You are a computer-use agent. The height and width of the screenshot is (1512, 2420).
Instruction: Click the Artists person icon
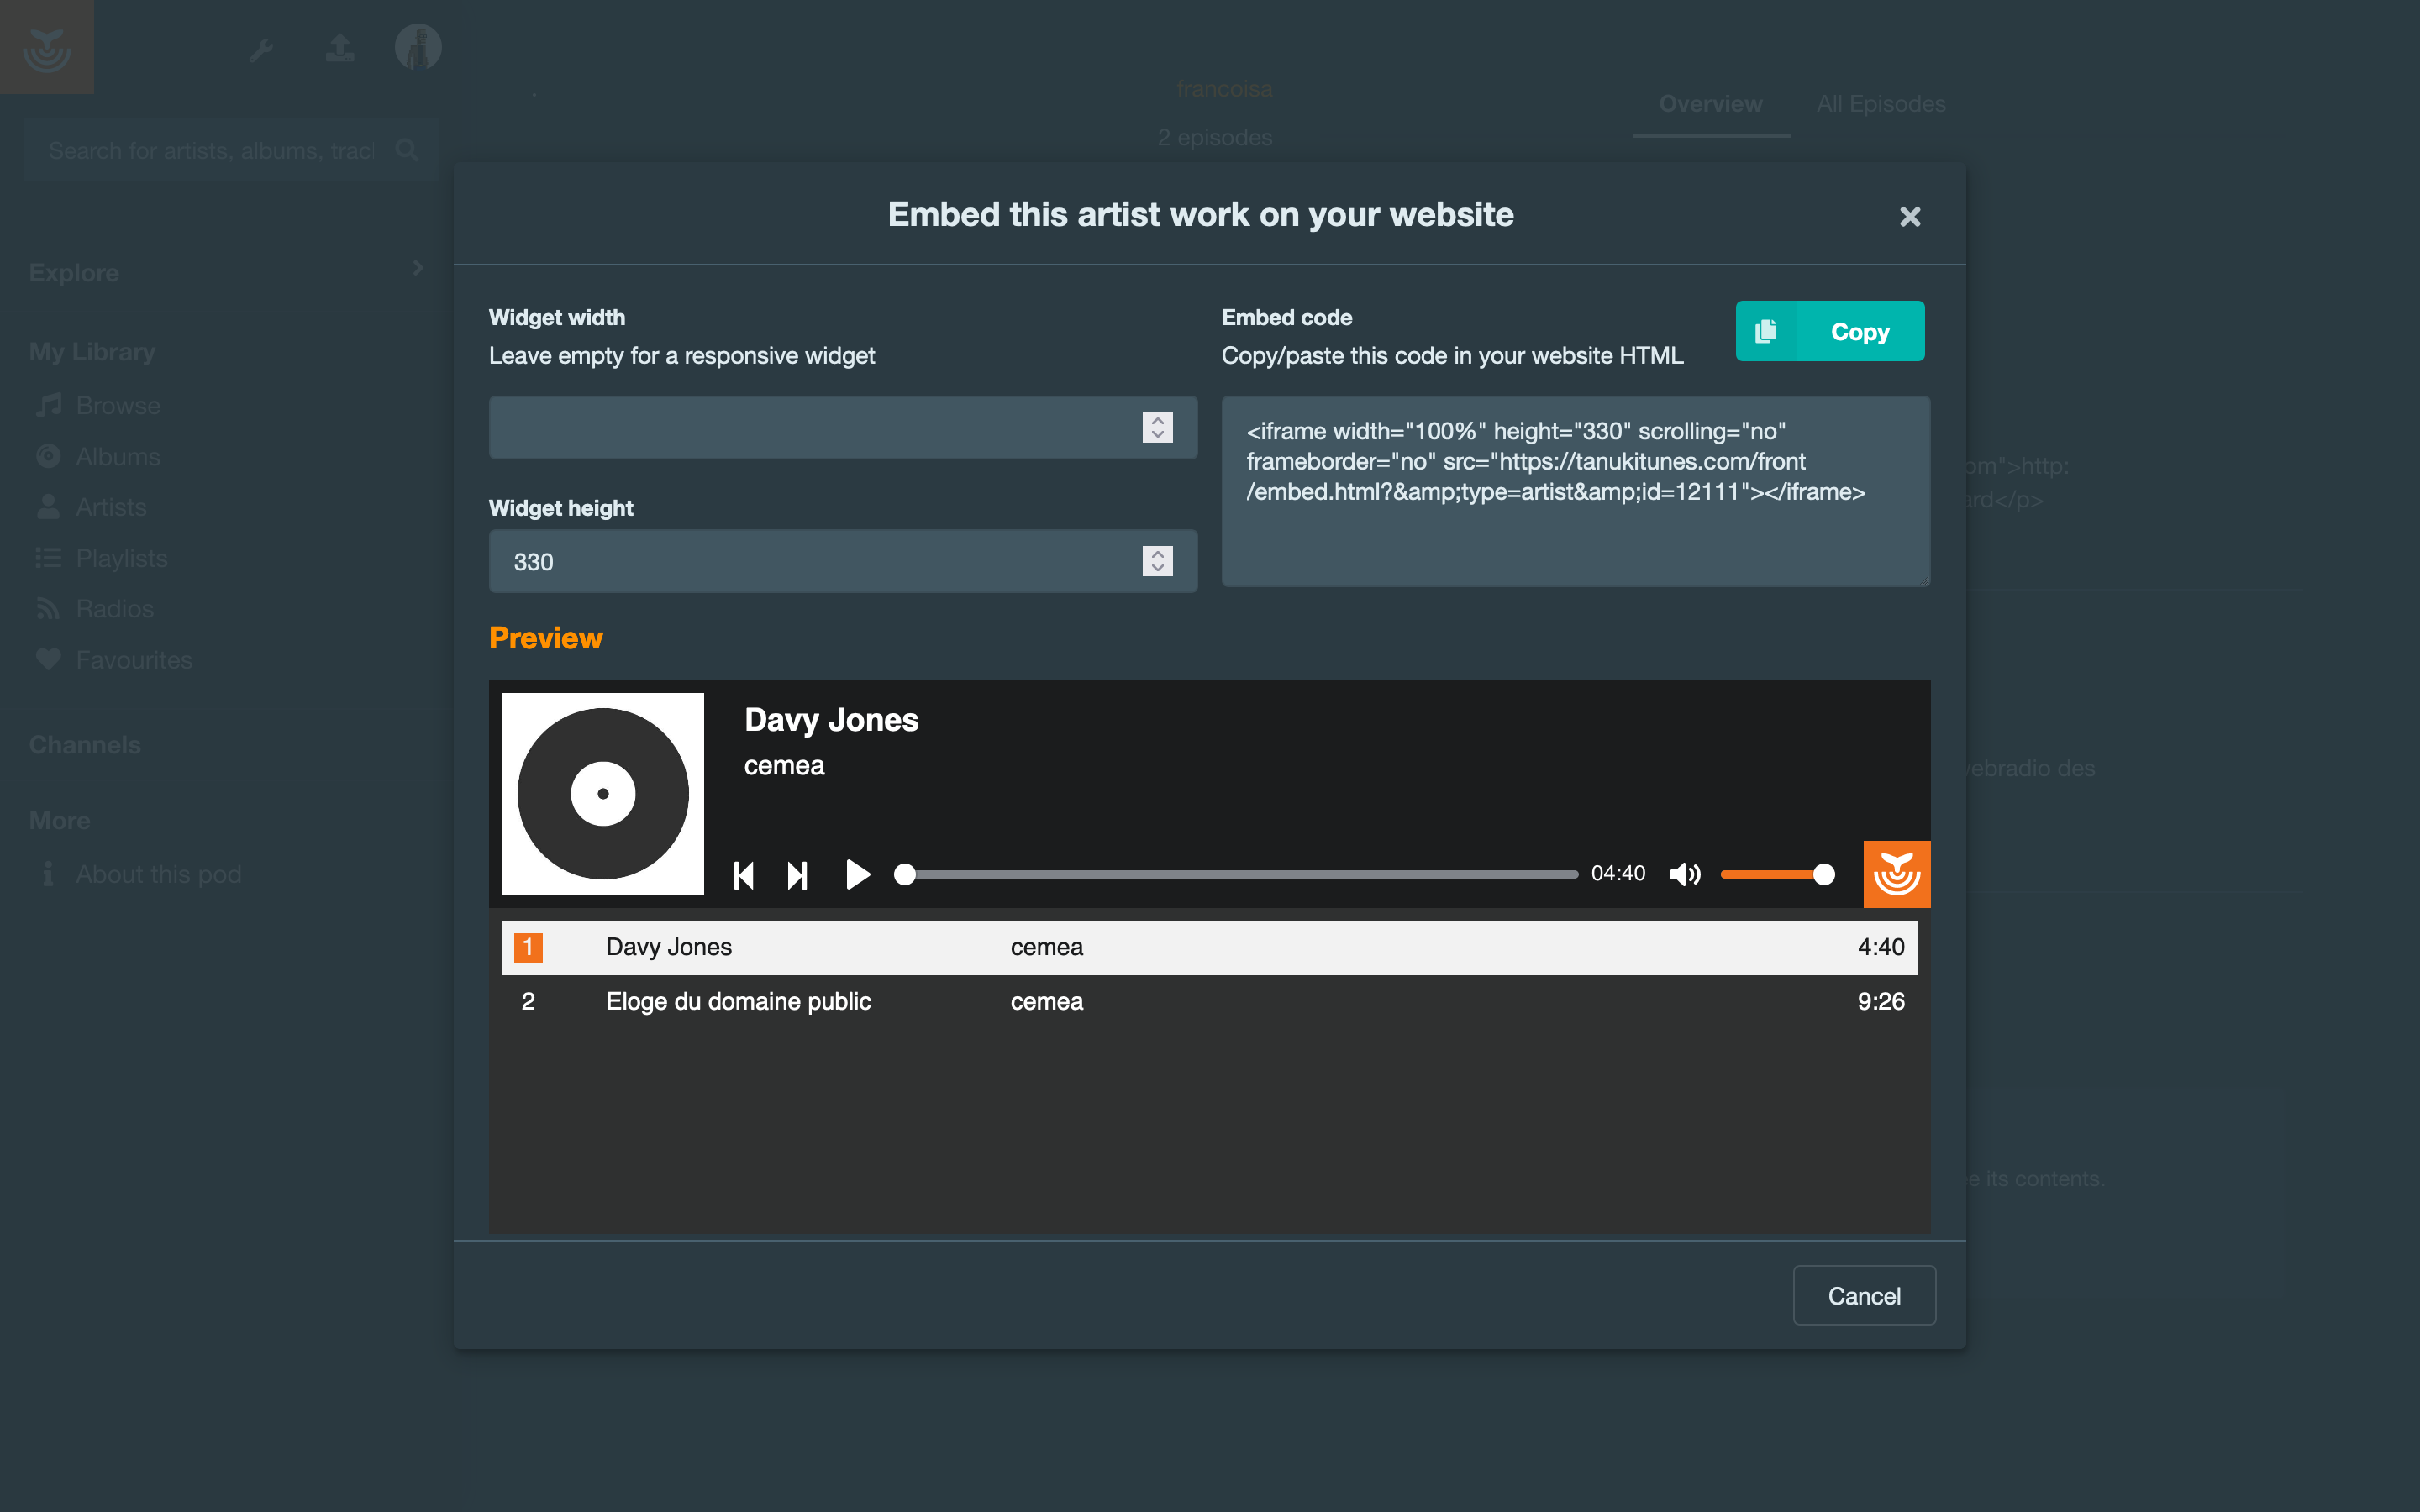[x=48, y=506]
